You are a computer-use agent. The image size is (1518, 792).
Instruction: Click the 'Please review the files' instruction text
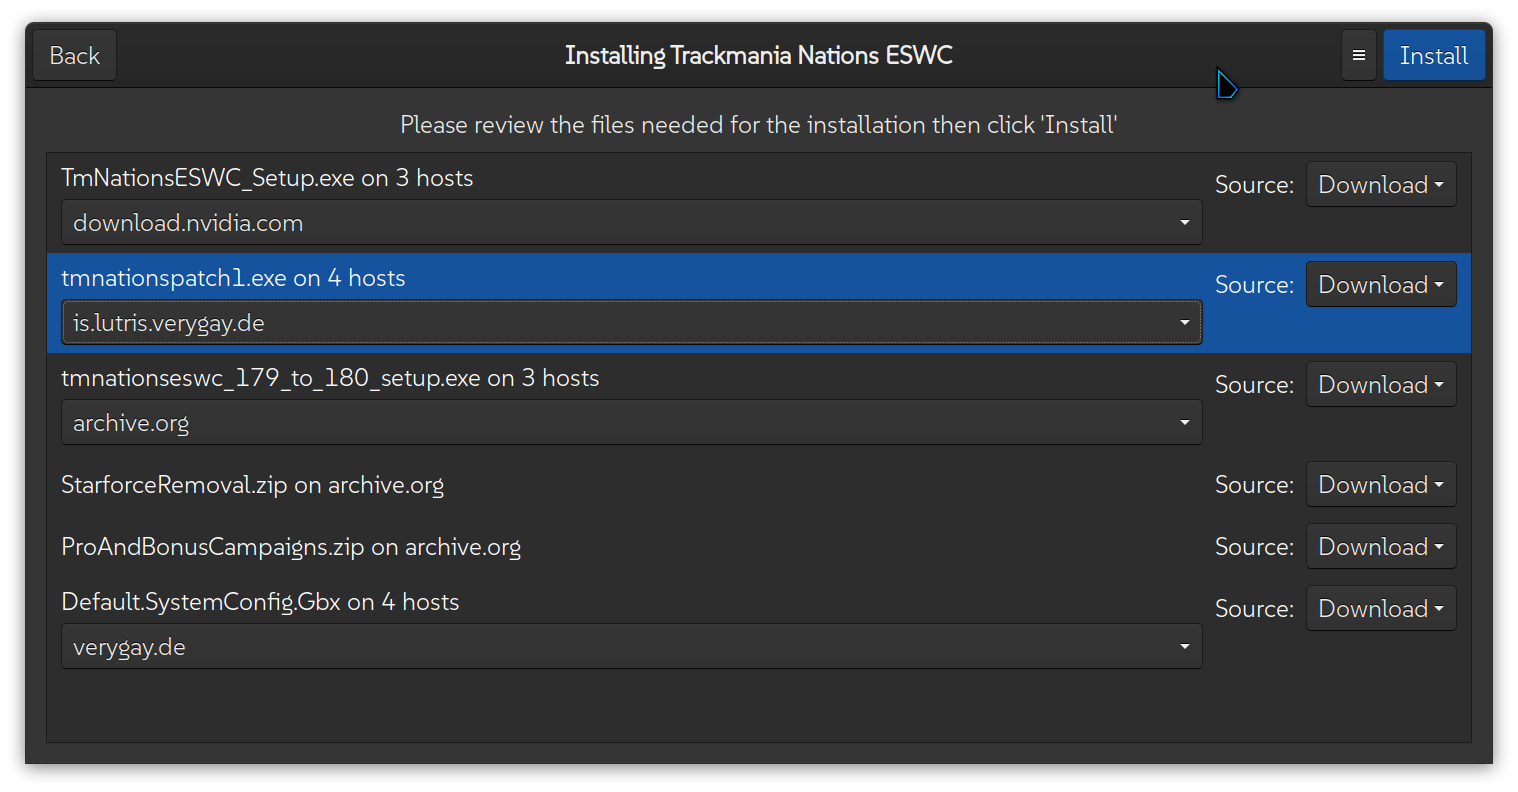pos(758,125)
